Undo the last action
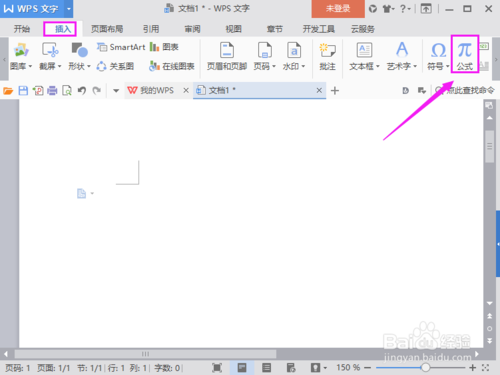Image resolution: width=500 pixels, height=375 pixels. coord(82,90)
